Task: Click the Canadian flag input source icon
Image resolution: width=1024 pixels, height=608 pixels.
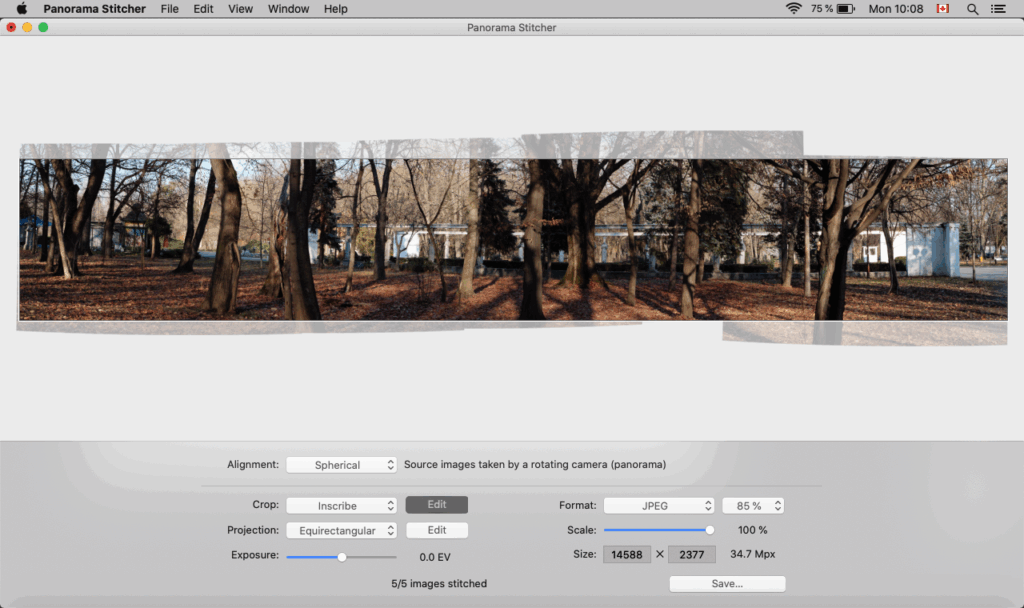Action: pos(941,9)
